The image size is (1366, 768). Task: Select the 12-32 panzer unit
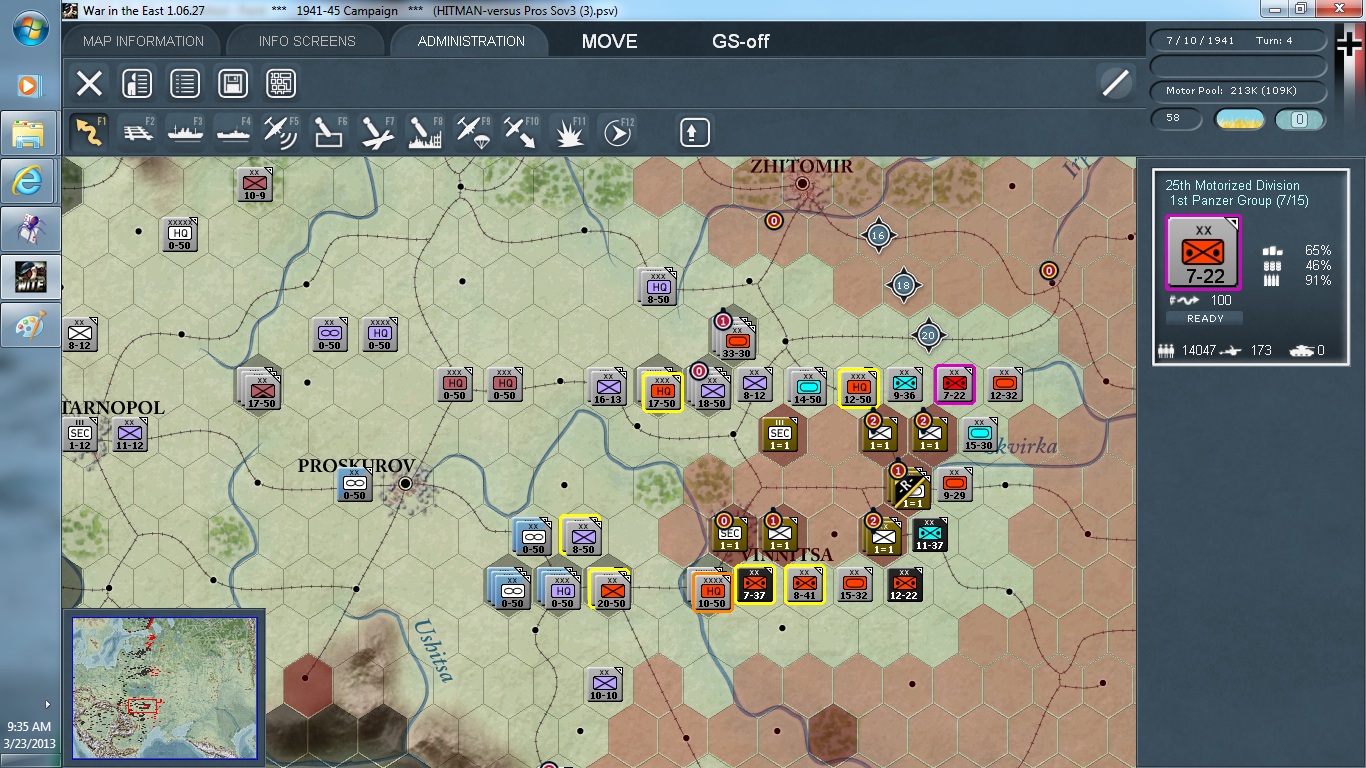1004,385
